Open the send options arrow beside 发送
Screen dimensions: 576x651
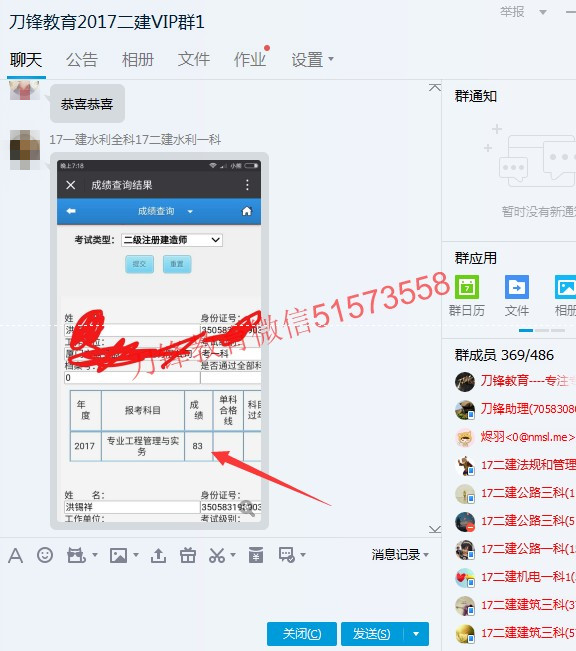click(416, 634)
